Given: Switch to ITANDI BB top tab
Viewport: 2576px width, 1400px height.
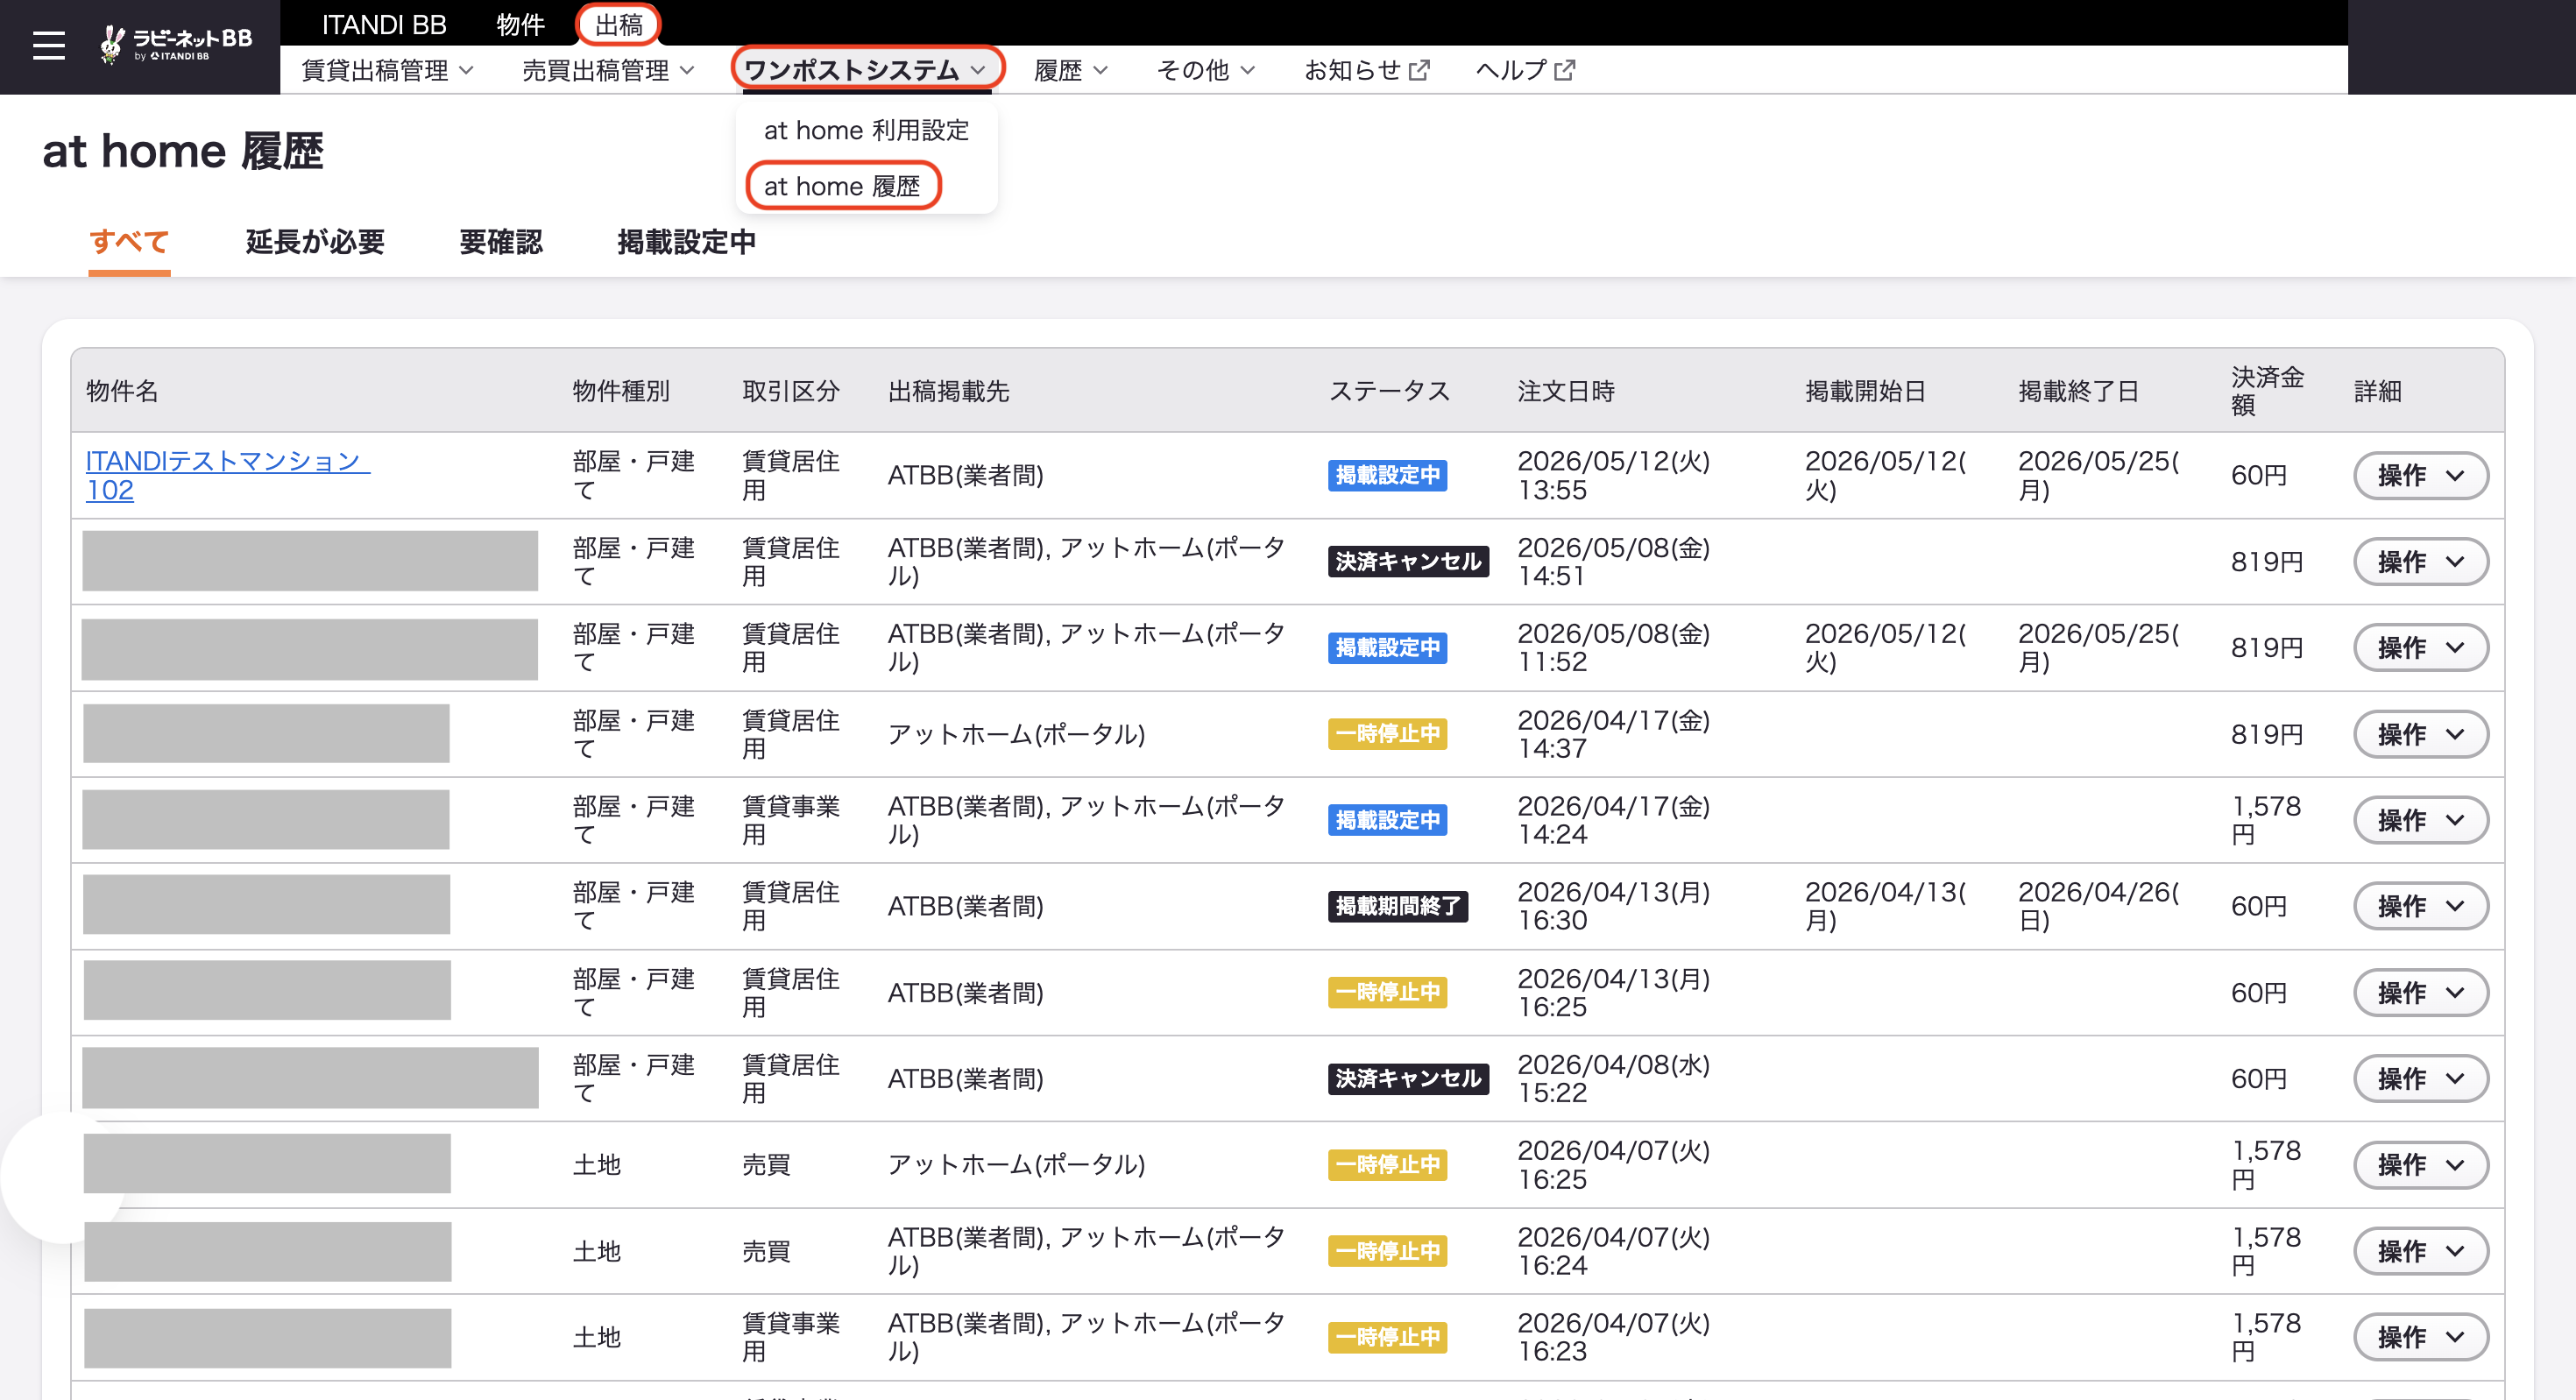Looking at the screenshot, I should coord(384,24).
